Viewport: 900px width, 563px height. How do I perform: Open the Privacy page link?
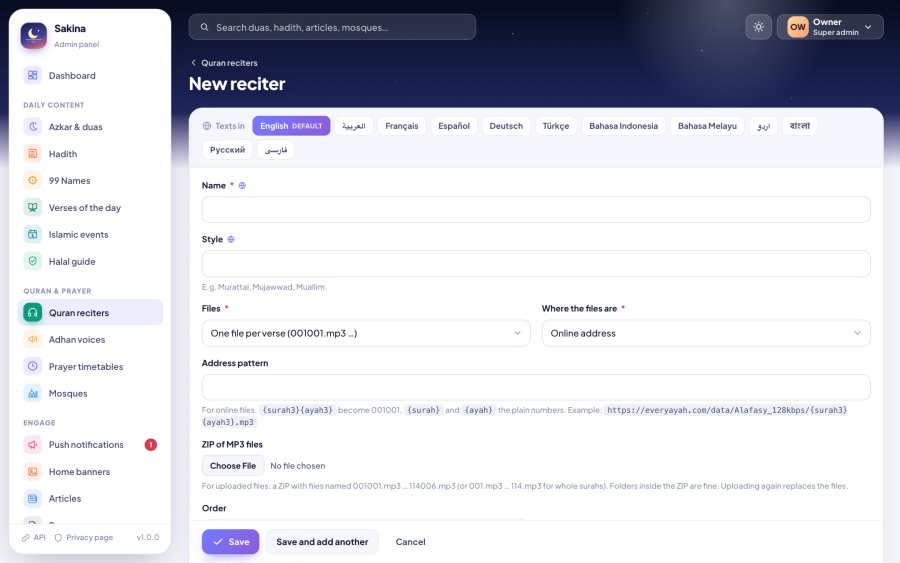pos(84,537)
